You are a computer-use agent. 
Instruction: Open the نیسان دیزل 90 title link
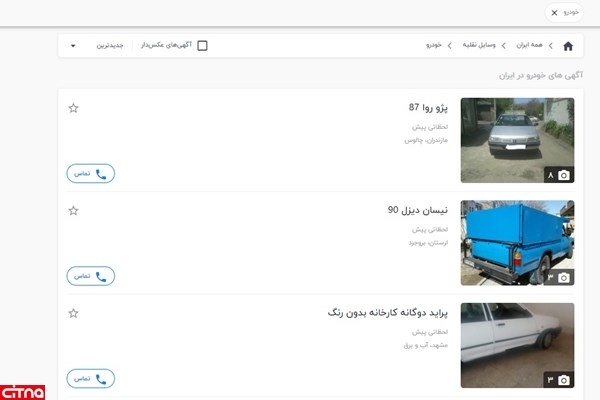[x=417, y=210]
